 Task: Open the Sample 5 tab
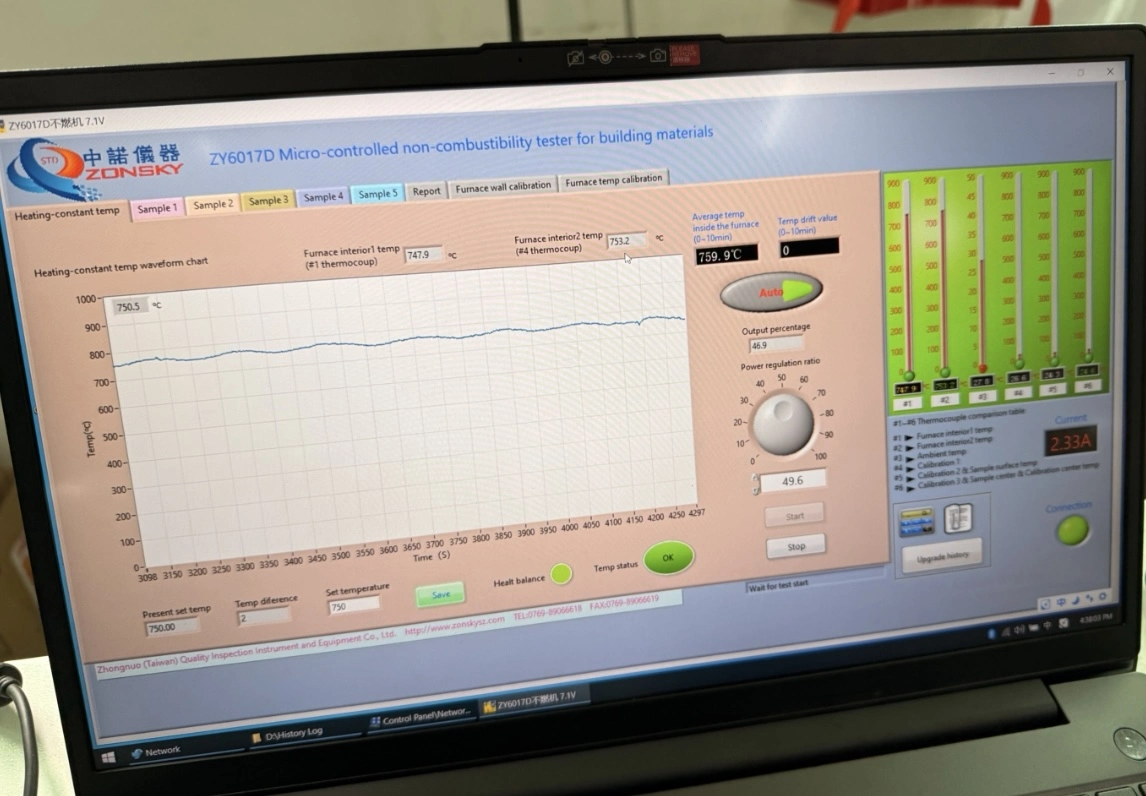(x=377, y=194)
